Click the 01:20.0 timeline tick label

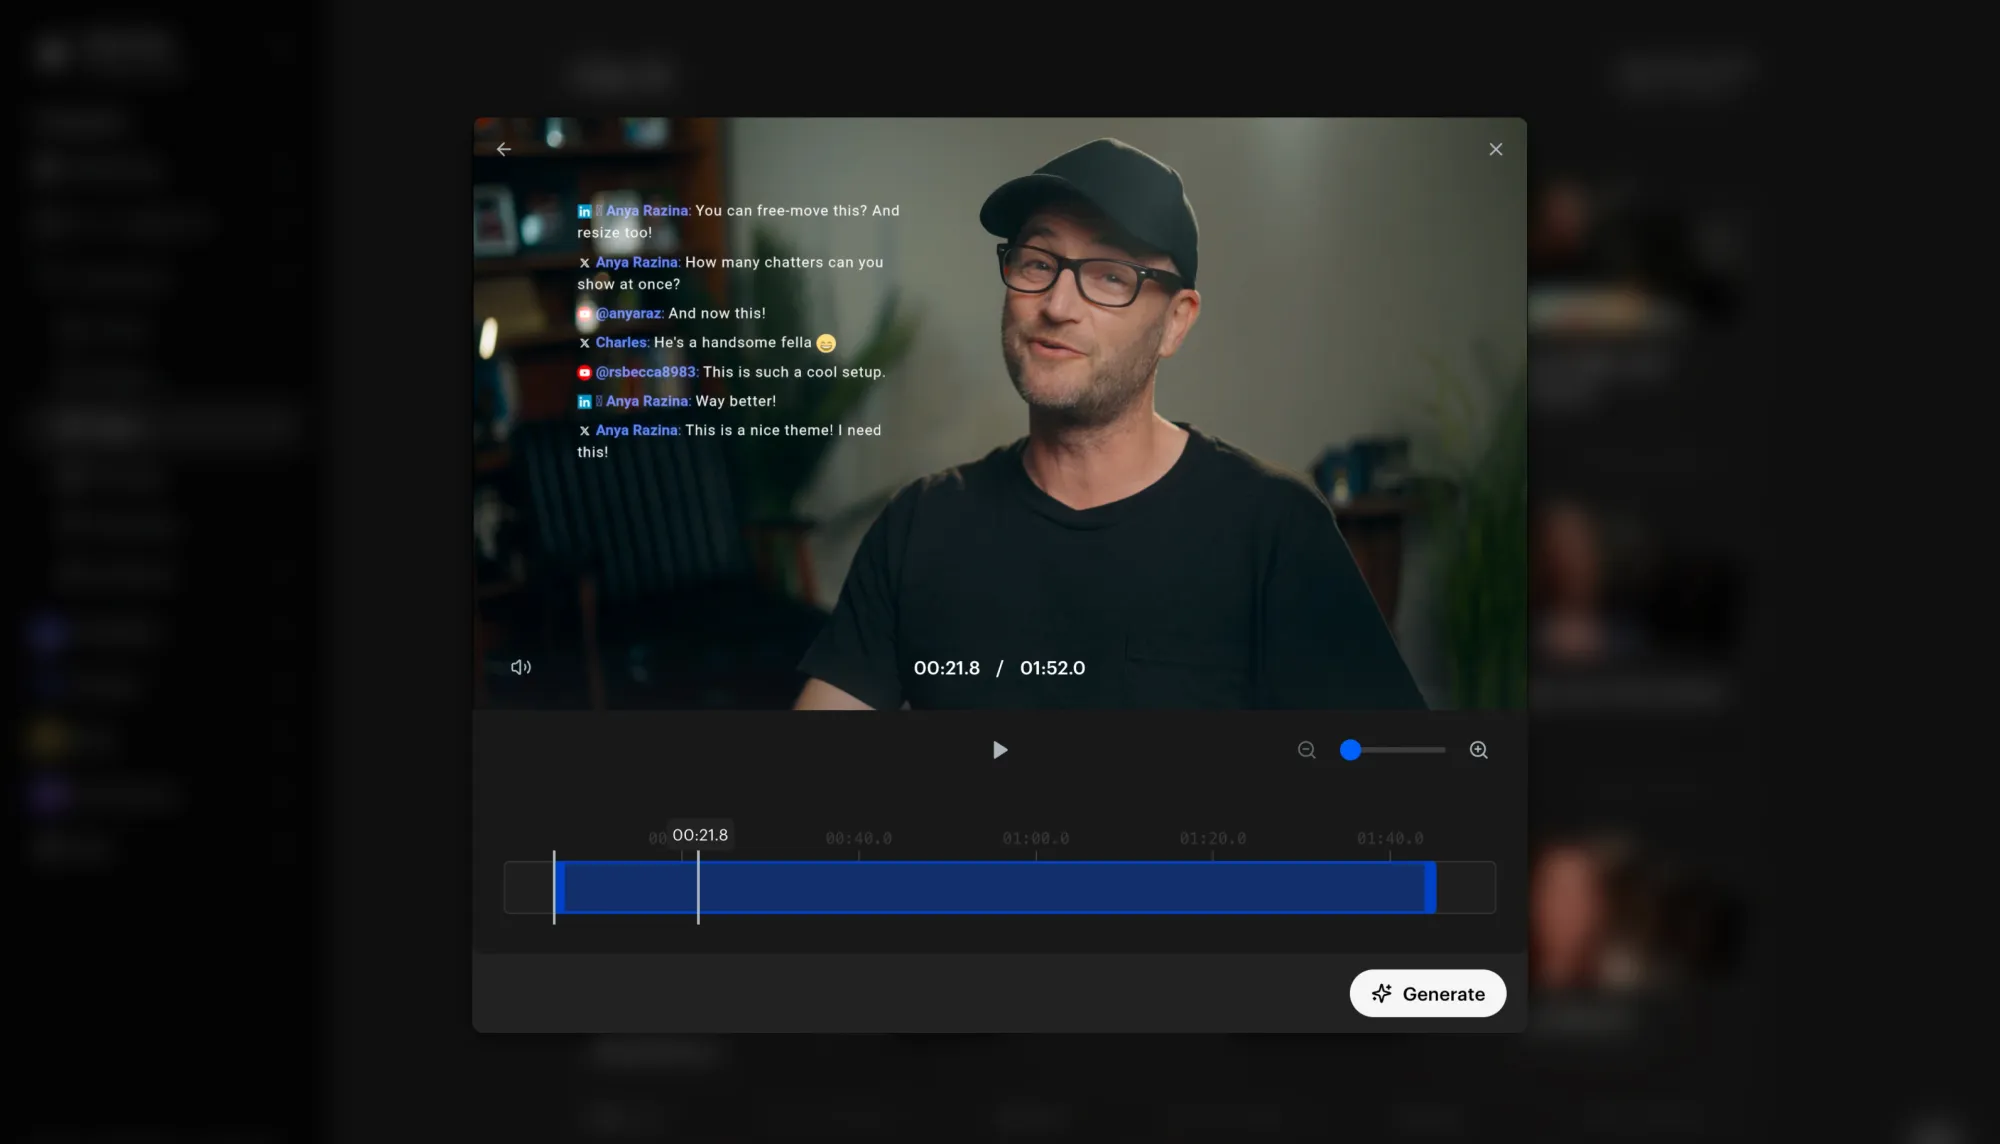[x=1212, y=838]
